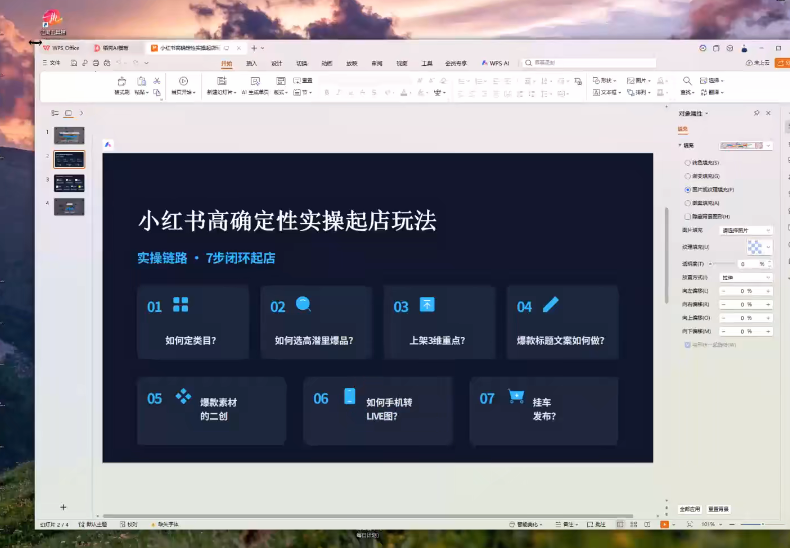Click the Print Preview icon in quick toolbar
The width and height of the screenshot is (790, 548).
107,63
